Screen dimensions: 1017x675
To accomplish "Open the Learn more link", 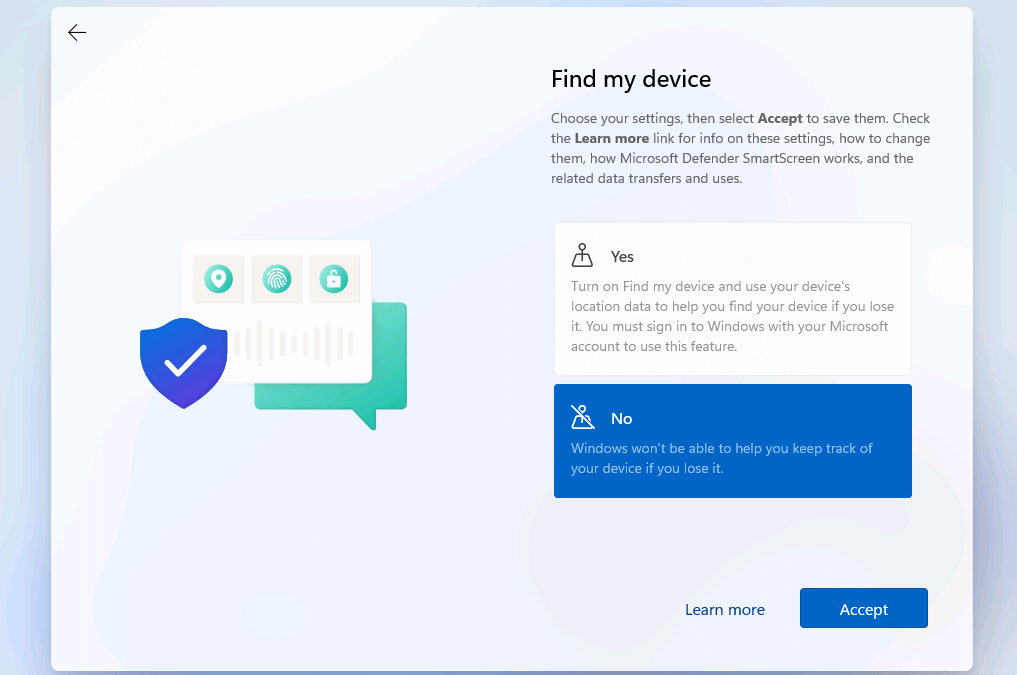I will point(724,610).
